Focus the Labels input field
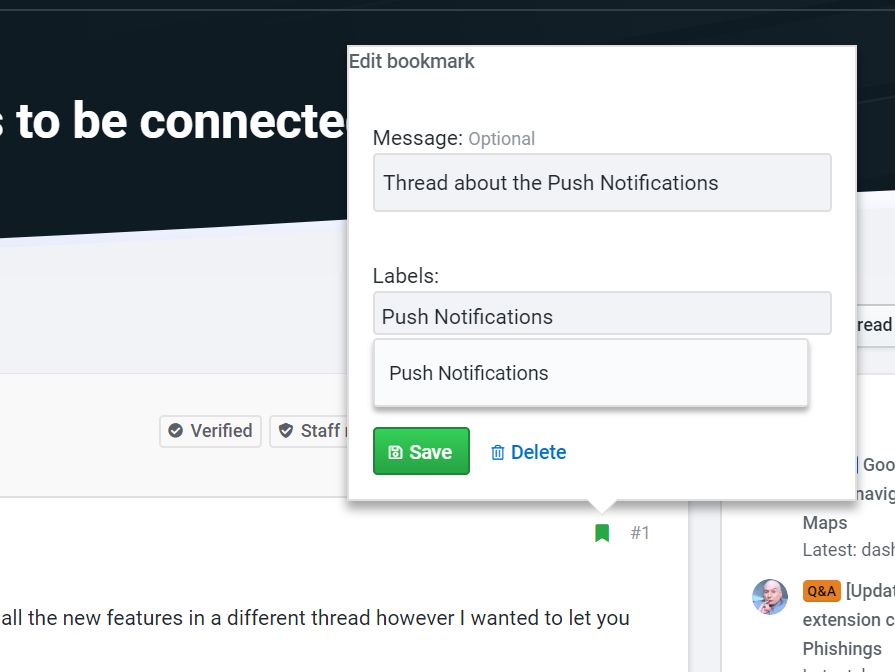This screenshot has height=672, width=895. pos(601,316)
